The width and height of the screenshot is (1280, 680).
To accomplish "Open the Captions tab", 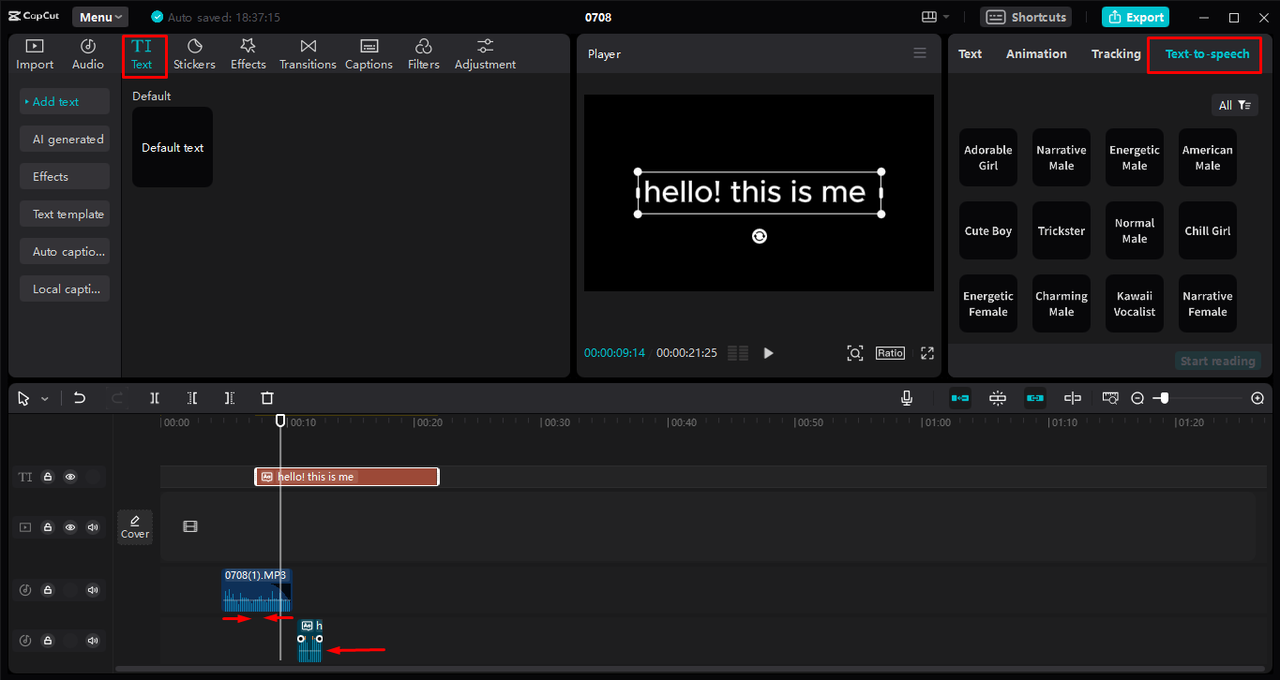I will [369, 54].
